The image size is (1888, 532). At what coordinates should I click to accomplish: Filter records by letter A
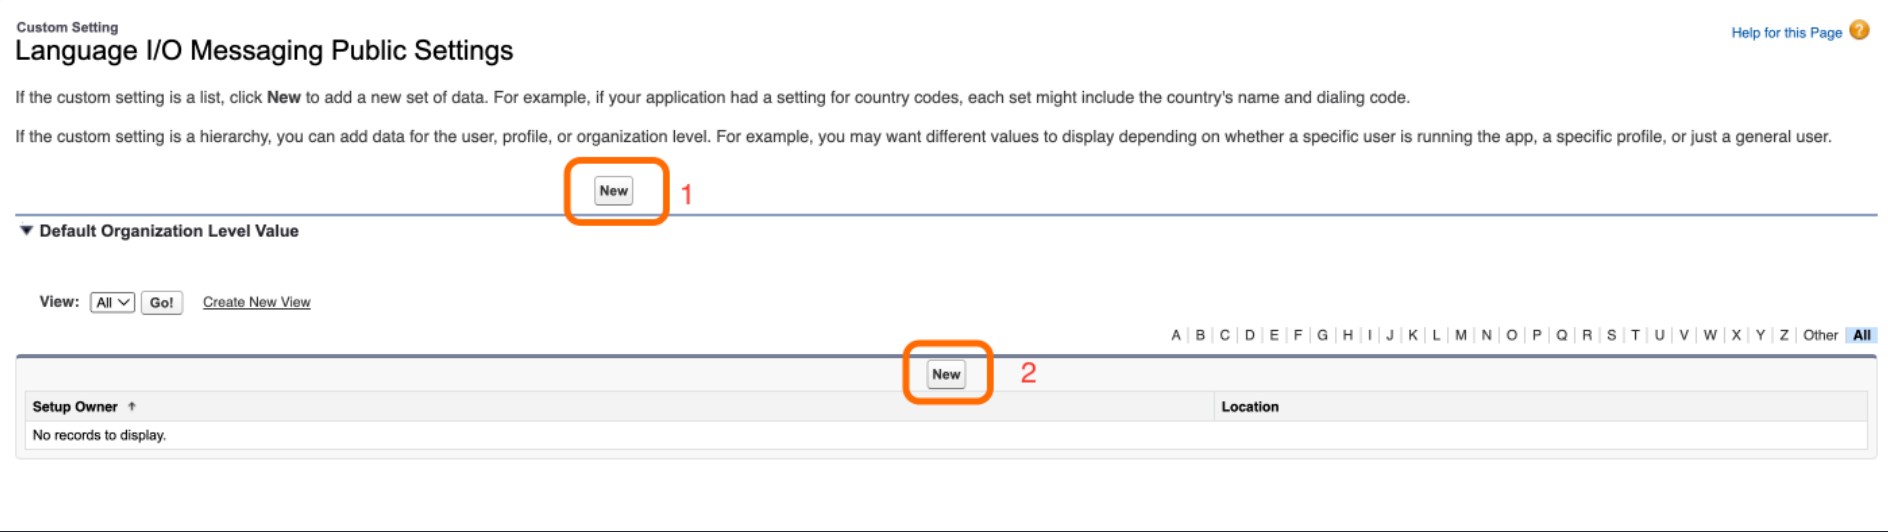tap(1176, 335)
